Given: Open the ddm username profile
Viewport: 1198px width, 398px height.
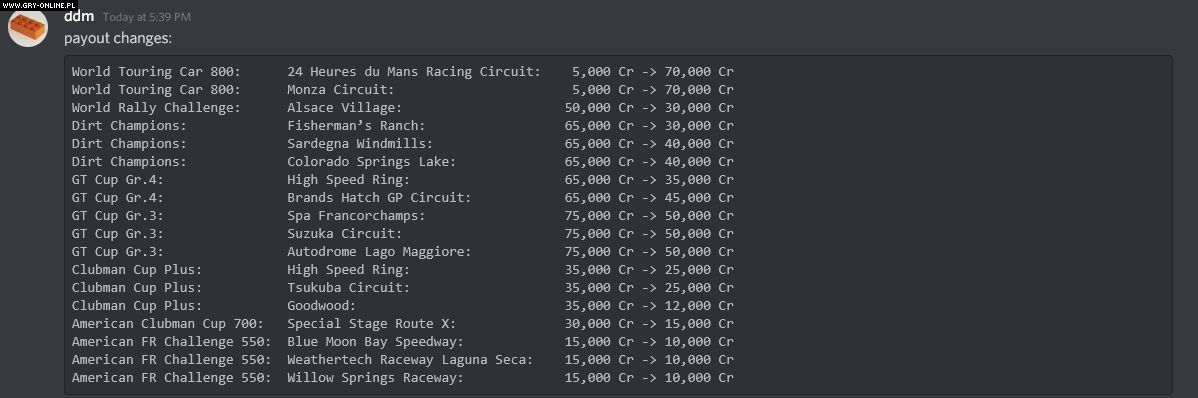Looking at the screenshot, I should coord(79,16).
